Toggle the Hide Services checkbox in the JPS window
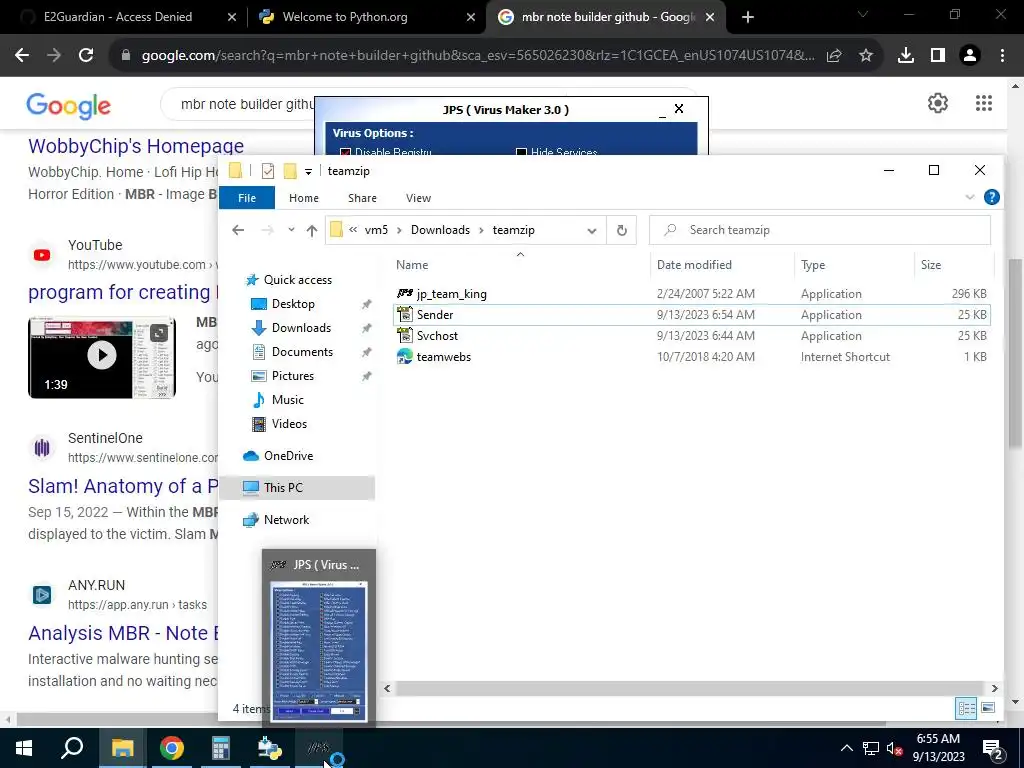This screenshot has height=768, width=1024. coord(521,152)
